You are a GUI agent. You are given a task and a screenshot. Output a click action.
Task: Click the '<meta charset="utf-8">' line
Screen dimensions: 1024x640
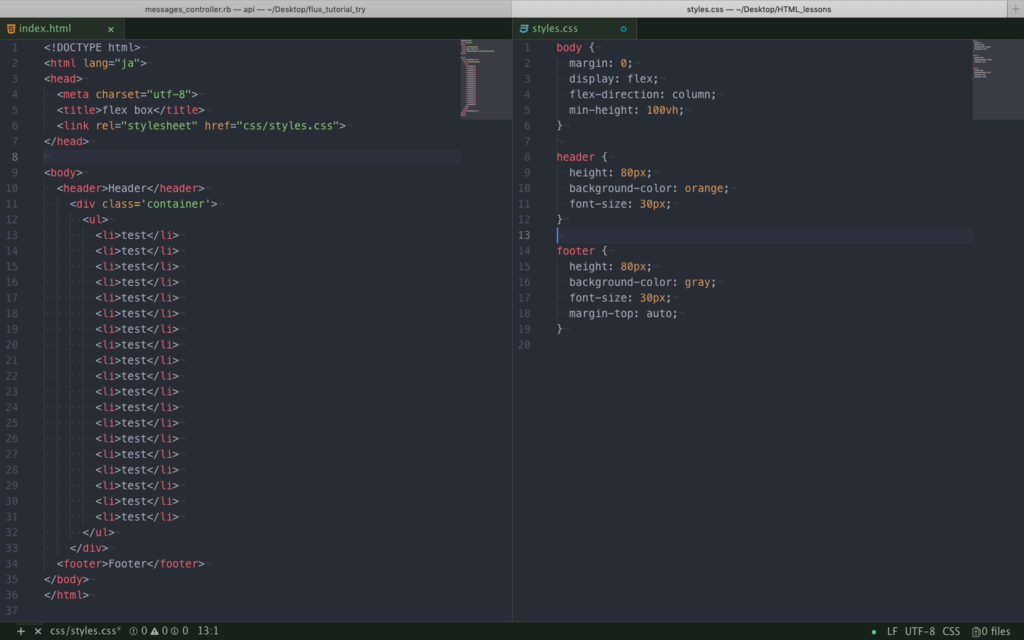127,95
